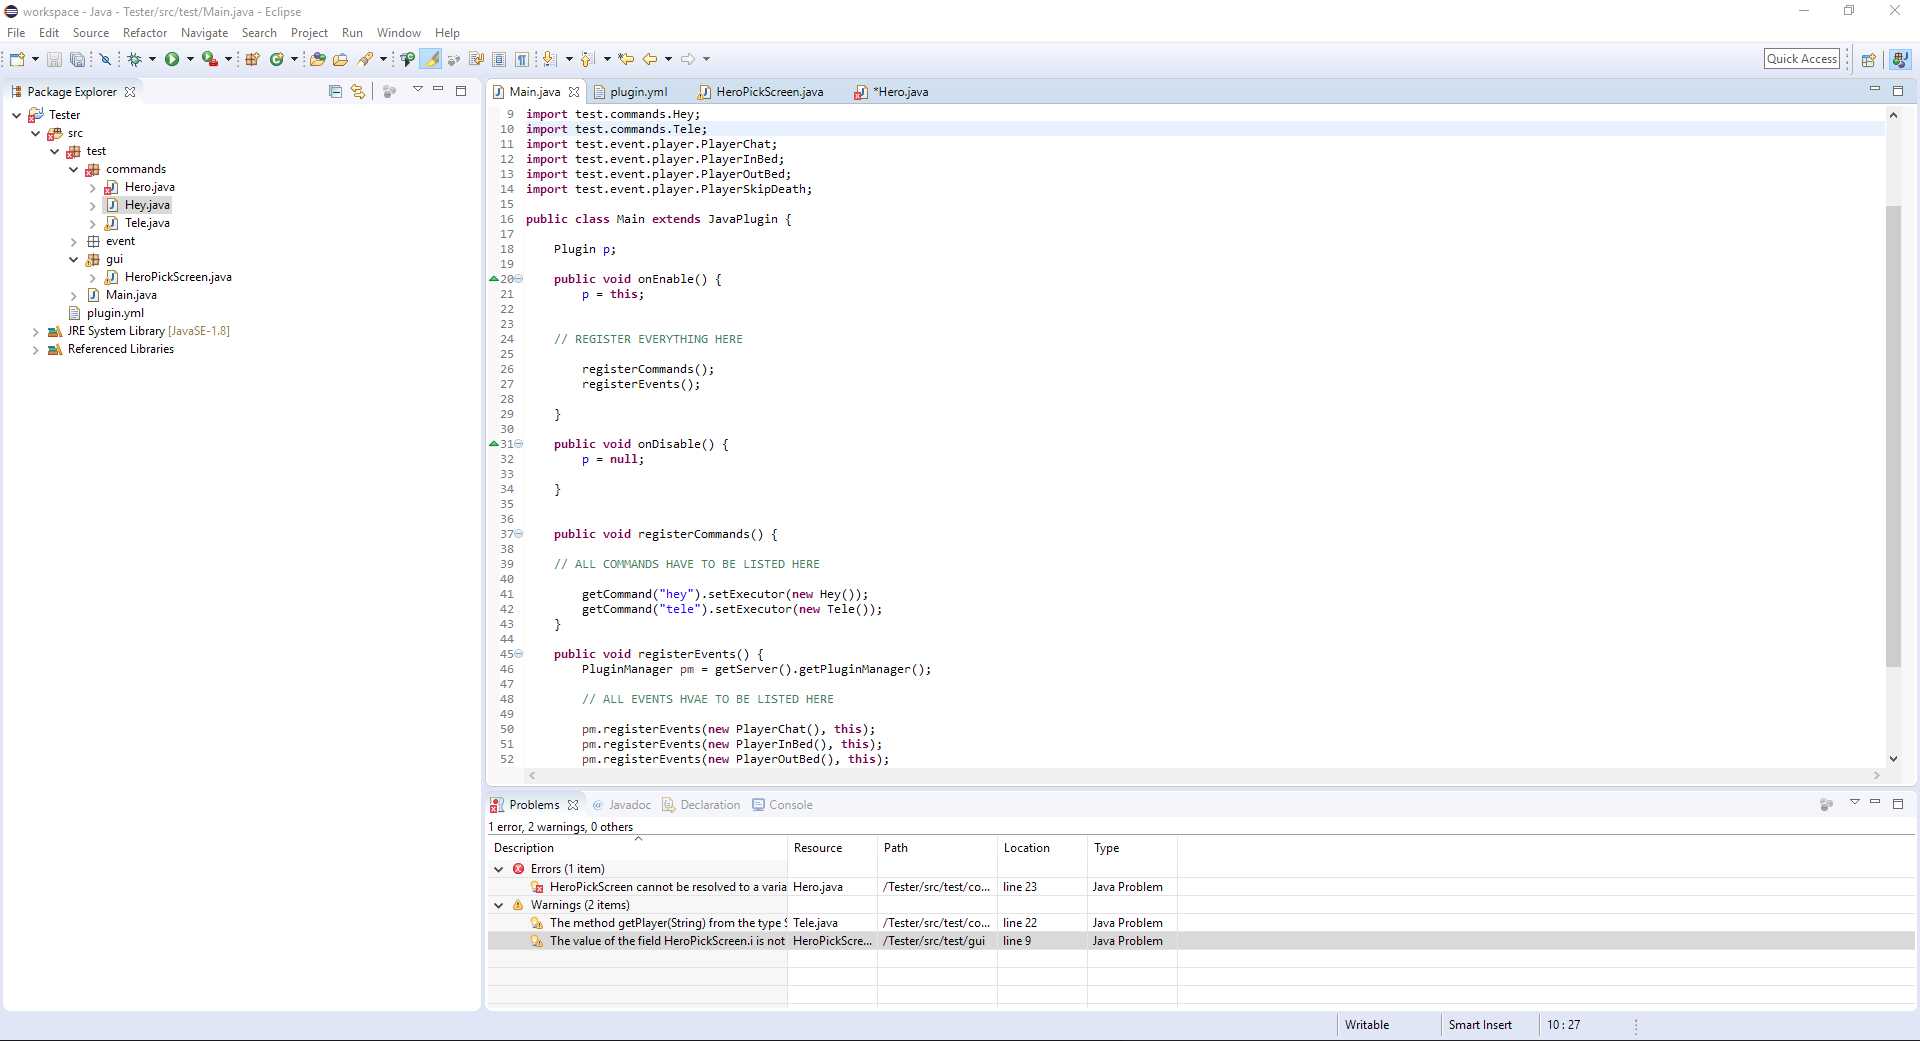Click the editor vertical scrollbar
The height and width of the screenshot is (1041, 1920).
[1893, 436]
